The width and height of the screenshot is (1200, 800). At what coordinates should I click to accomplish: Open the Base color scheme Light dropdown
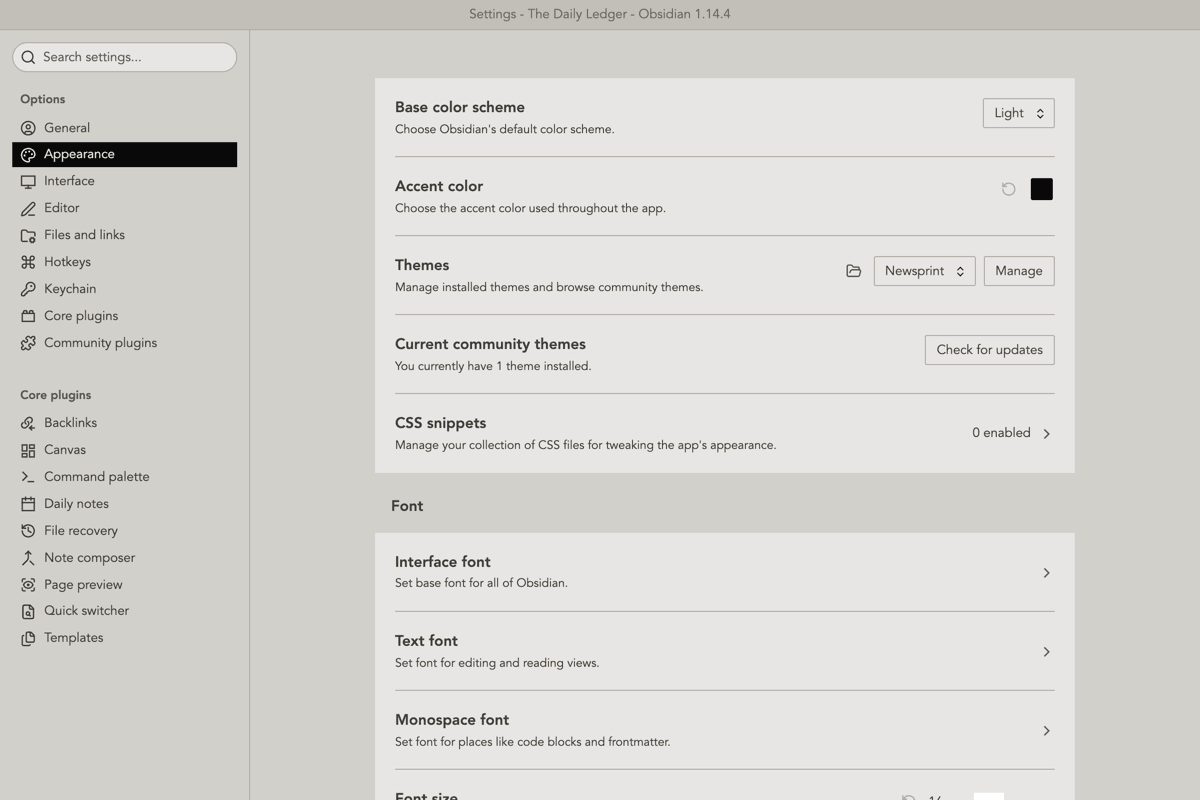pos(1018,113)
